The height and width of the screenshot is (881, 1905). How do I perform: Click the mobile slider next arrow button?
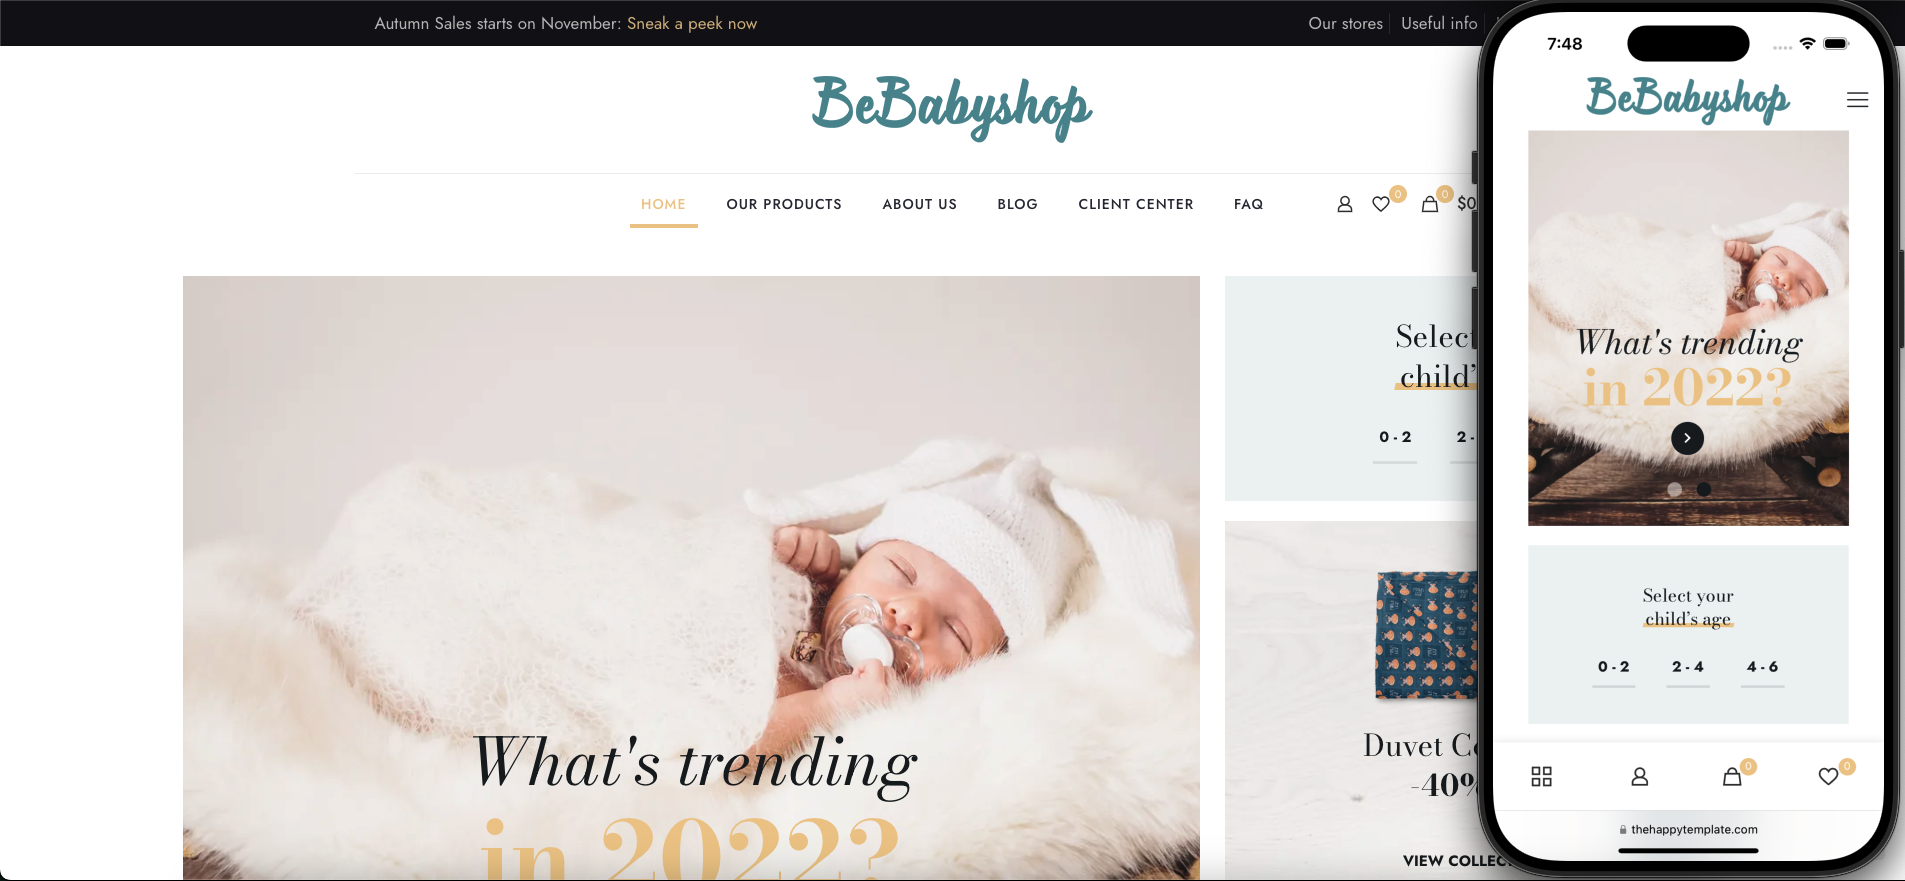coord(1687,438)
